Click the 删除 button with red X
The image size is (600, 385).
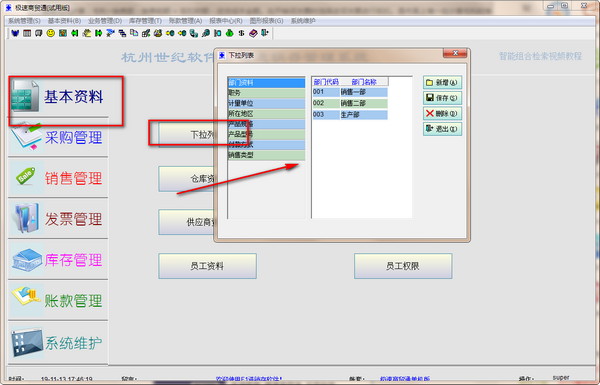[442, 113]
